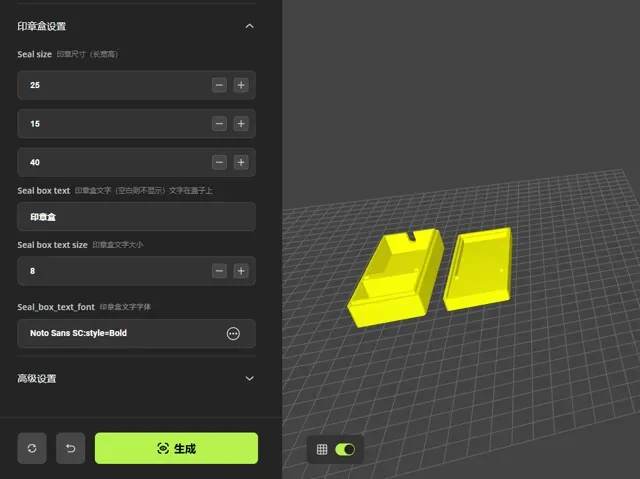The height and width of the screenshot is (479, 640).
Task: Click the seal size field showing 25
Action: tap(136, 85)
